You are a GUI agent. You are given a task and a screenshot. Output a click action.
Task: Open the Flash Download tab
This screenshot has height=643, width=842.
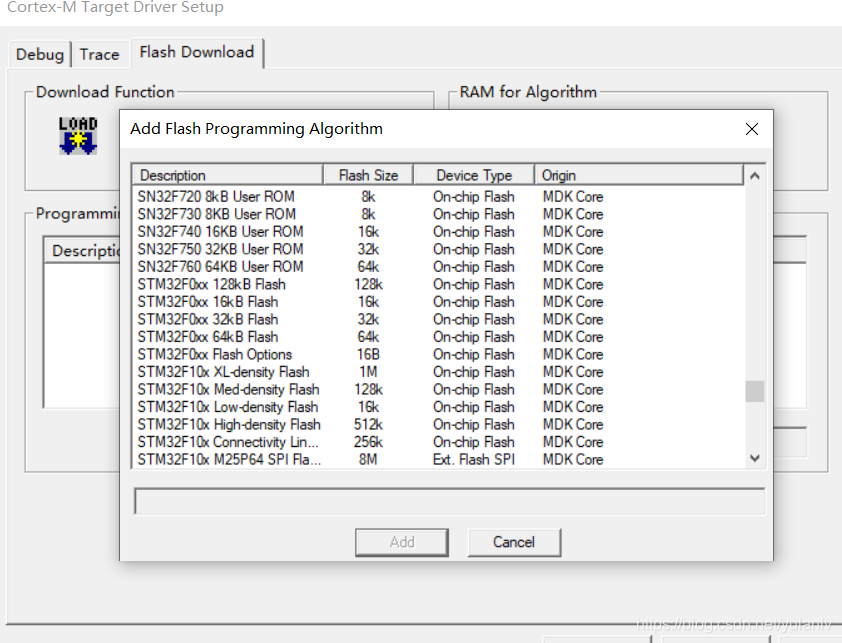tap(196, 53)
